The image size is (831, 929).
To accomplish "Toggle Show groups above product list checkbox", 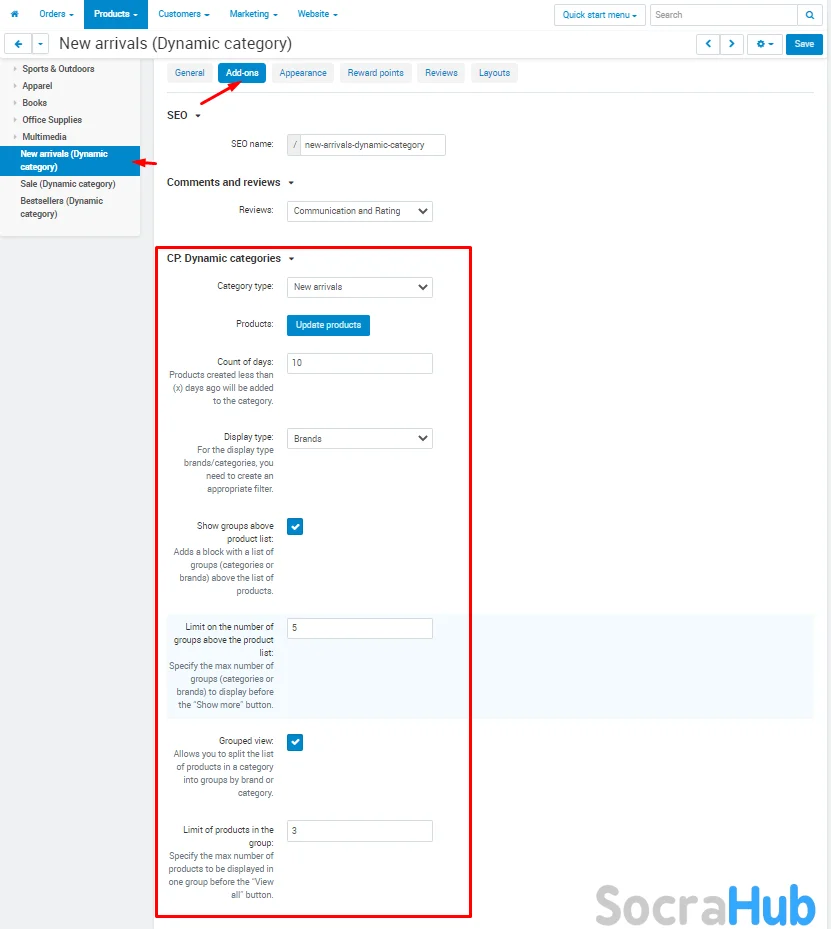I will coord(295,527).
